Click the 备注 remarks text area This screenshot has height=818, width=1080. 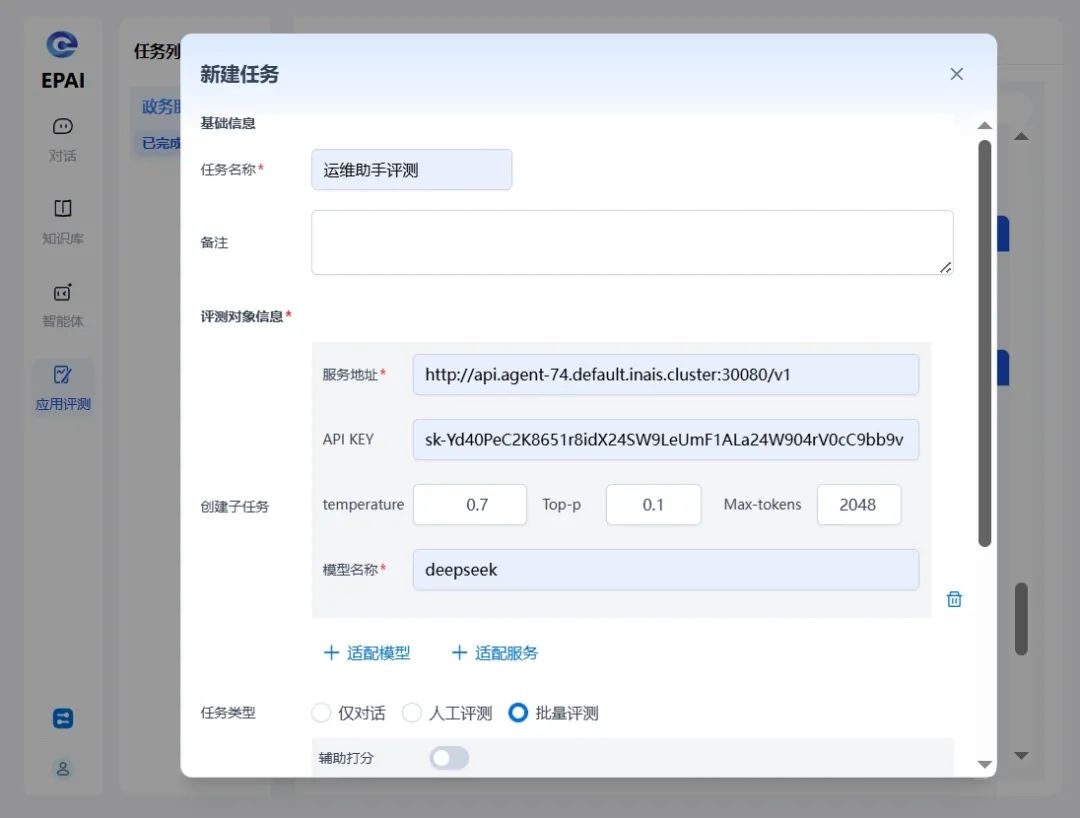[x=631, y=242]
